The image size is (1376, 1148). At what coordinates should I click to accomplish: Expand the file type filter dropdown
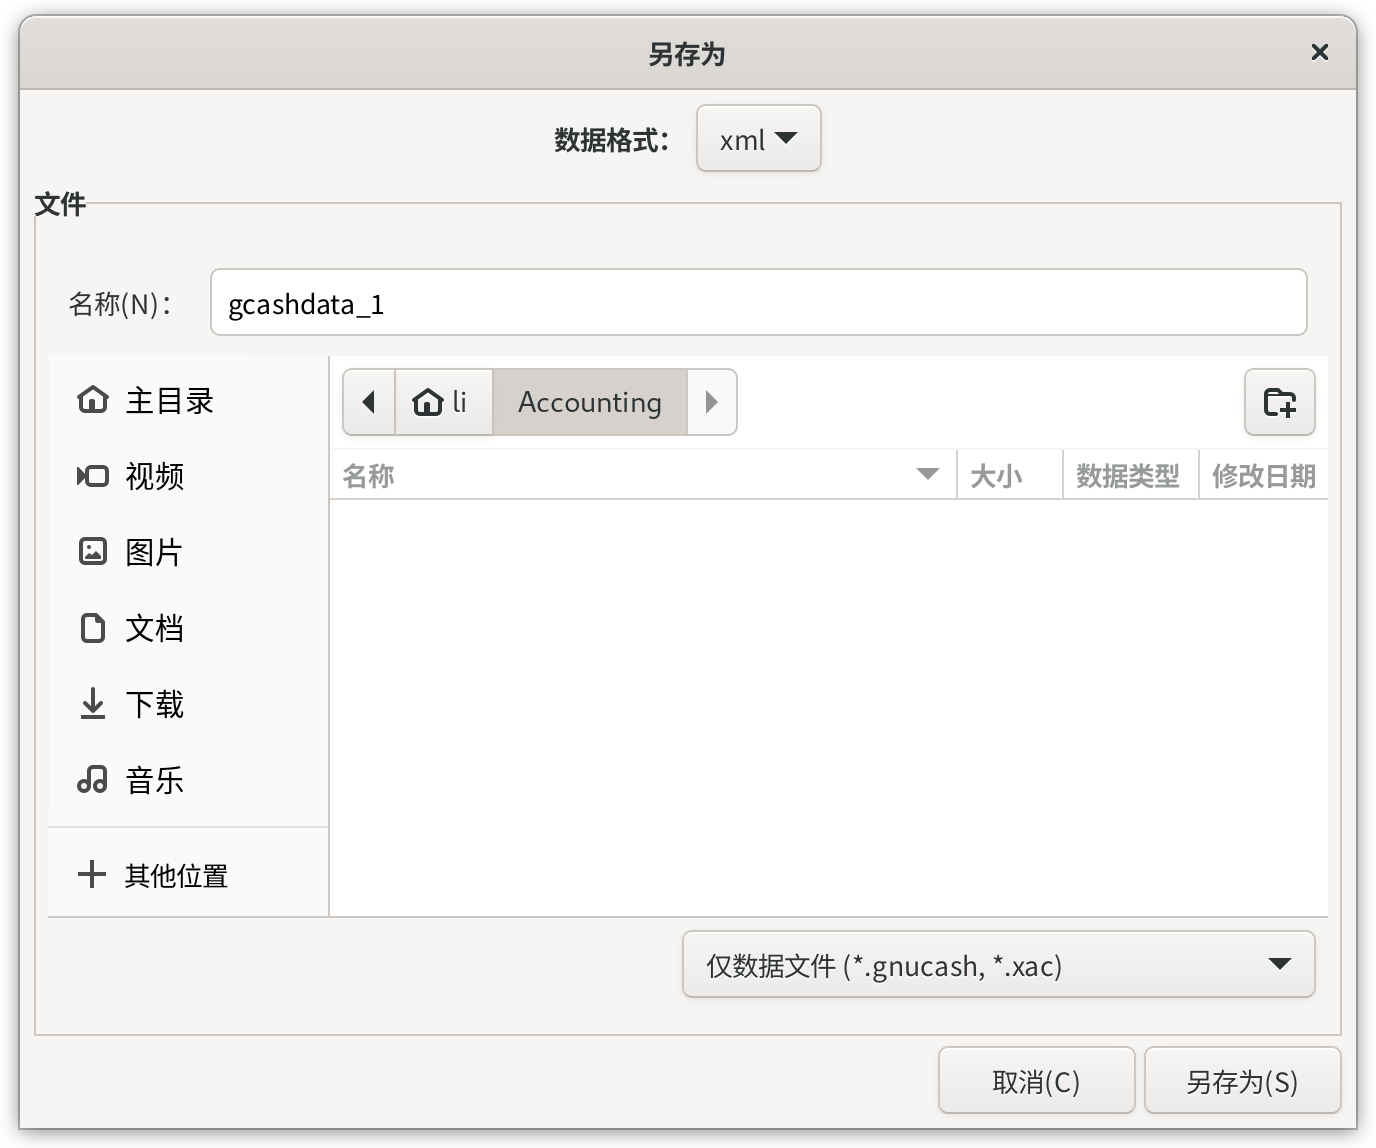999,965
